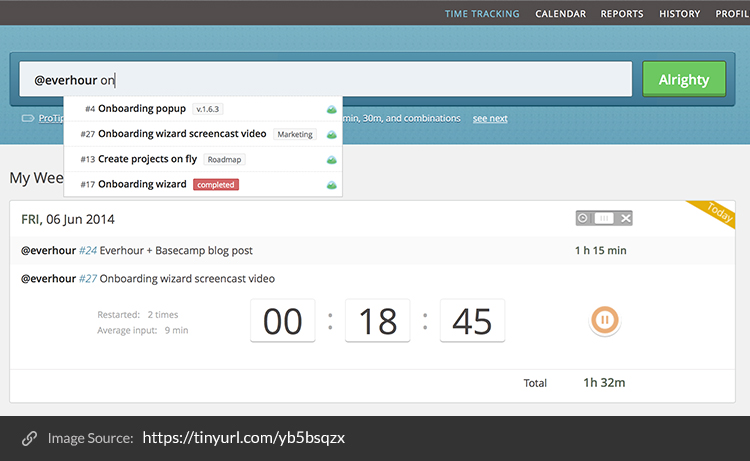Viewport: 750px width, 461px height.
Task: Click the timer hours digits 00
Action: click(x=283, y=321)
